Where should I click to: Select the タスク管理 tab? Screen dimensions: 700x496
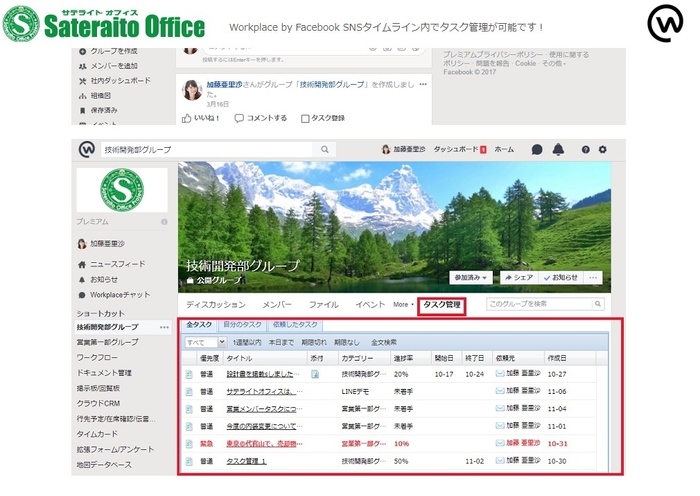tap(442, 305)
